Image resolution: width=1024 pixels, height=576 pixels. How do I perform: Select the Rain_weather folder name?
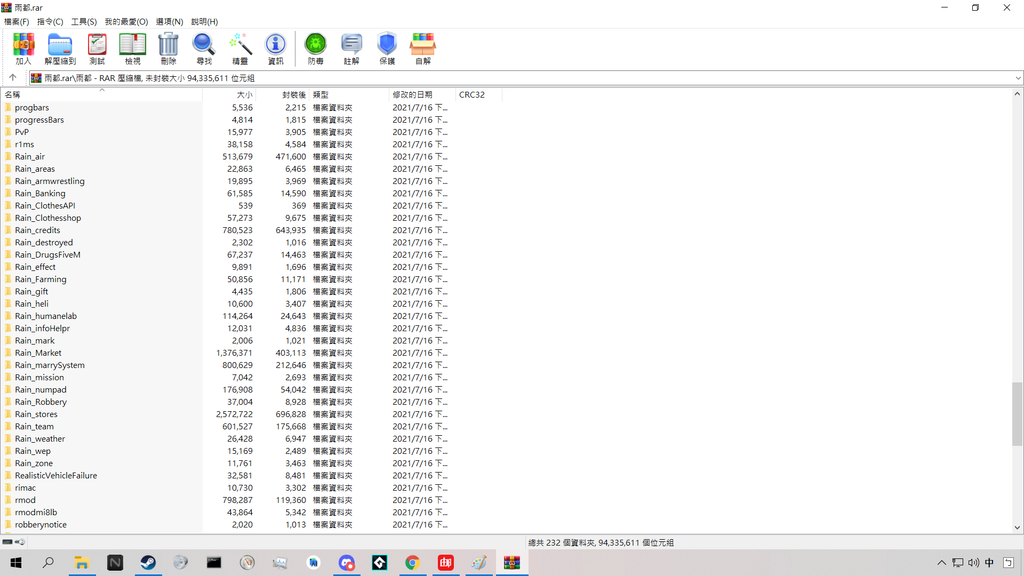[40, 439]
